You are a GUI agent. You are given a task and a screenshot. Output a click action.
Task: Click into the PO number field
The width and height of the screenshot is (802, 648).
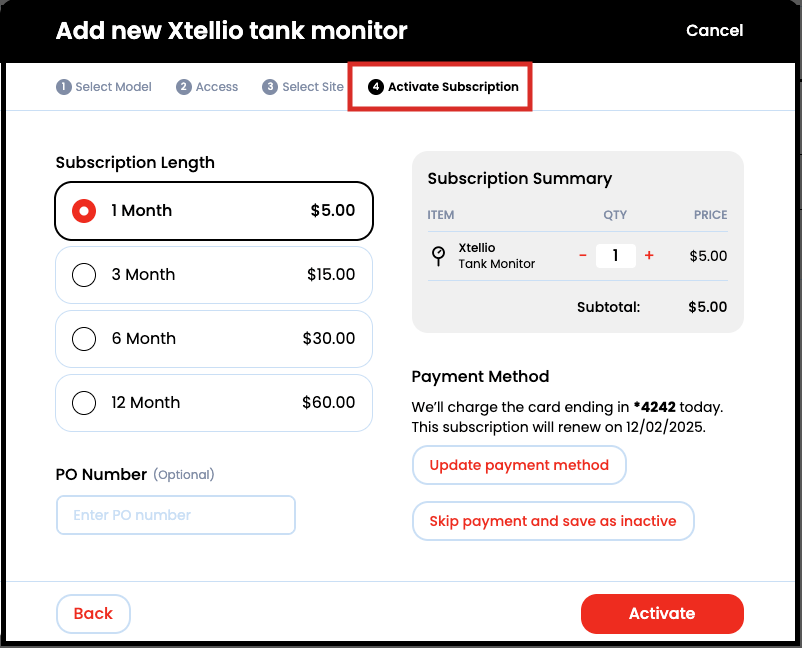(176, 515)
